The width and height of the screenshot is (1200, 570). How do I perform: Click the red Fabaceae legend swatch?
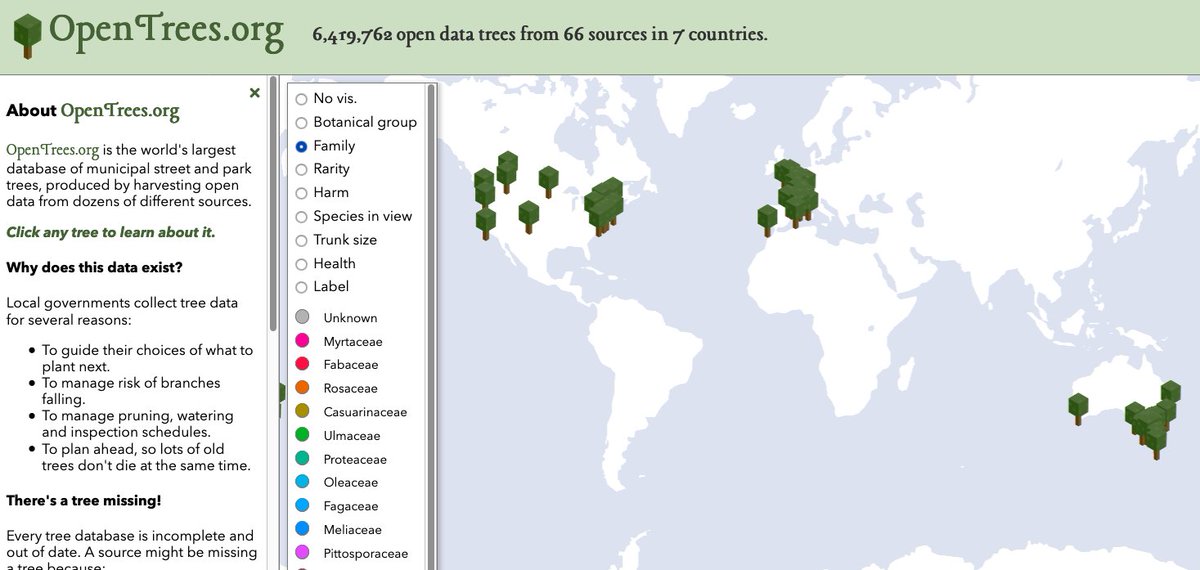coord(303,364)
